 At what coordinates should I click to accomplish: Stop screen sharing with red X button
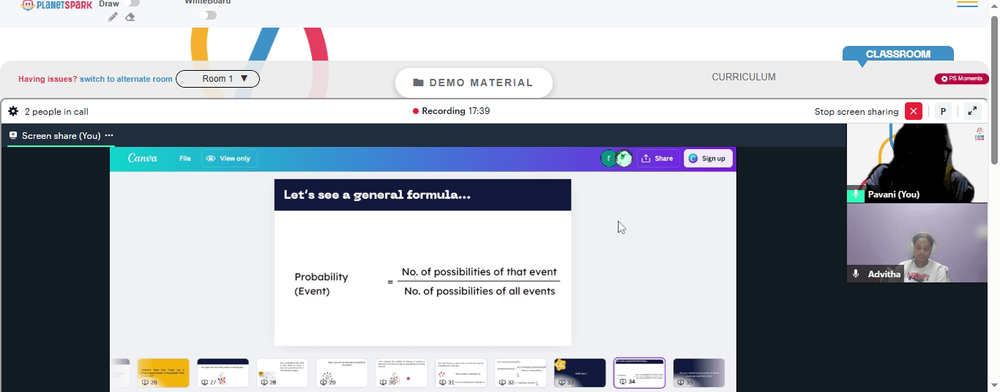[914, 111]
